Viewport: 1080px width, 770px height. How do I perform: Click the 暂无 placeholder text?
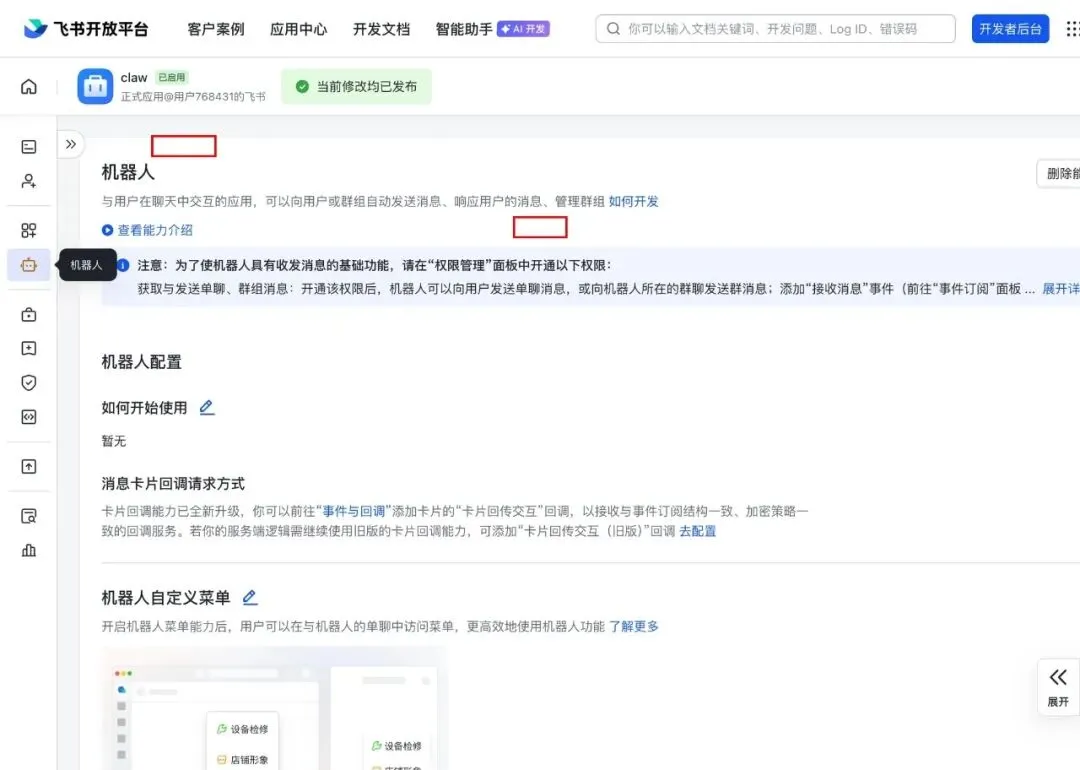[x=114, y=441]
